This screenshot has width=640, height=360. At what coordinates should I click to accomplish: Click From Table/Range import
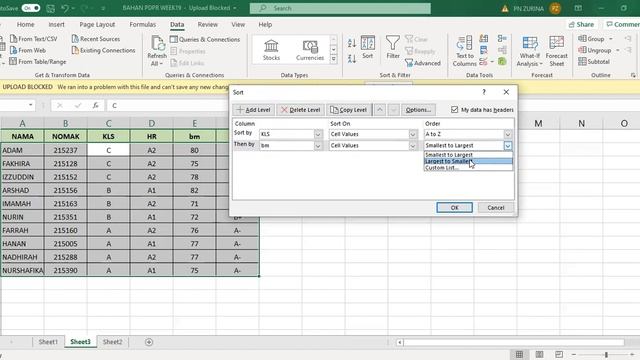[x=38, y=62]
